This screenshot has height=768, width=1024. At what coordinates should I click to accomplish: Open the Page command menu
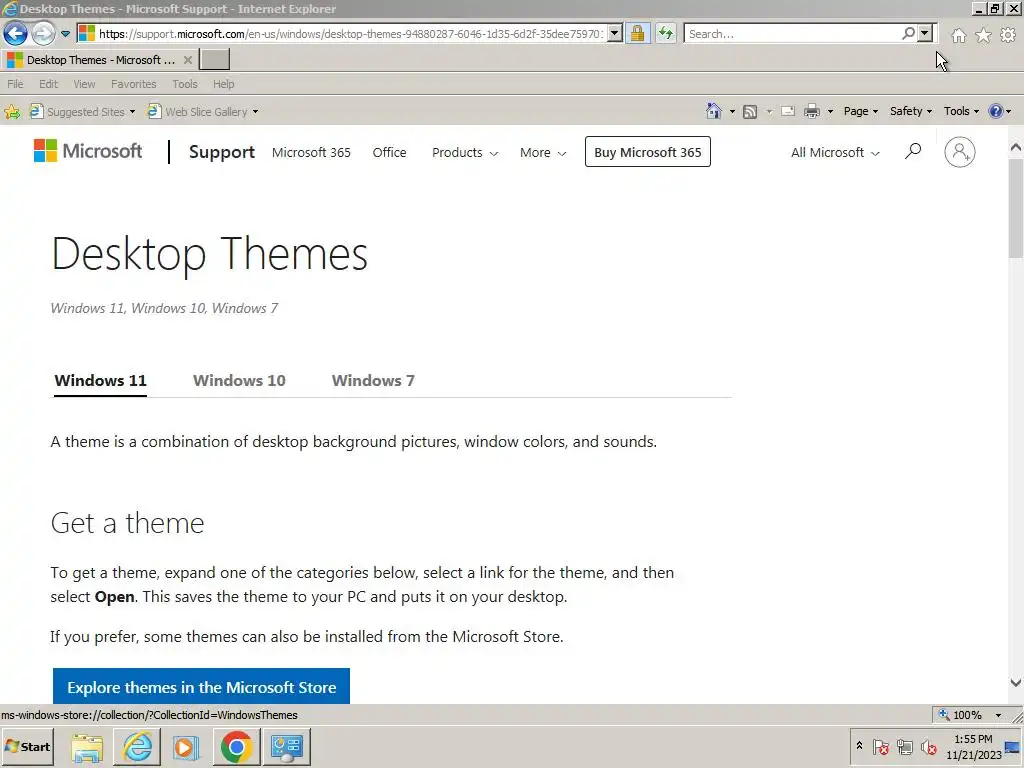(861, 111)
